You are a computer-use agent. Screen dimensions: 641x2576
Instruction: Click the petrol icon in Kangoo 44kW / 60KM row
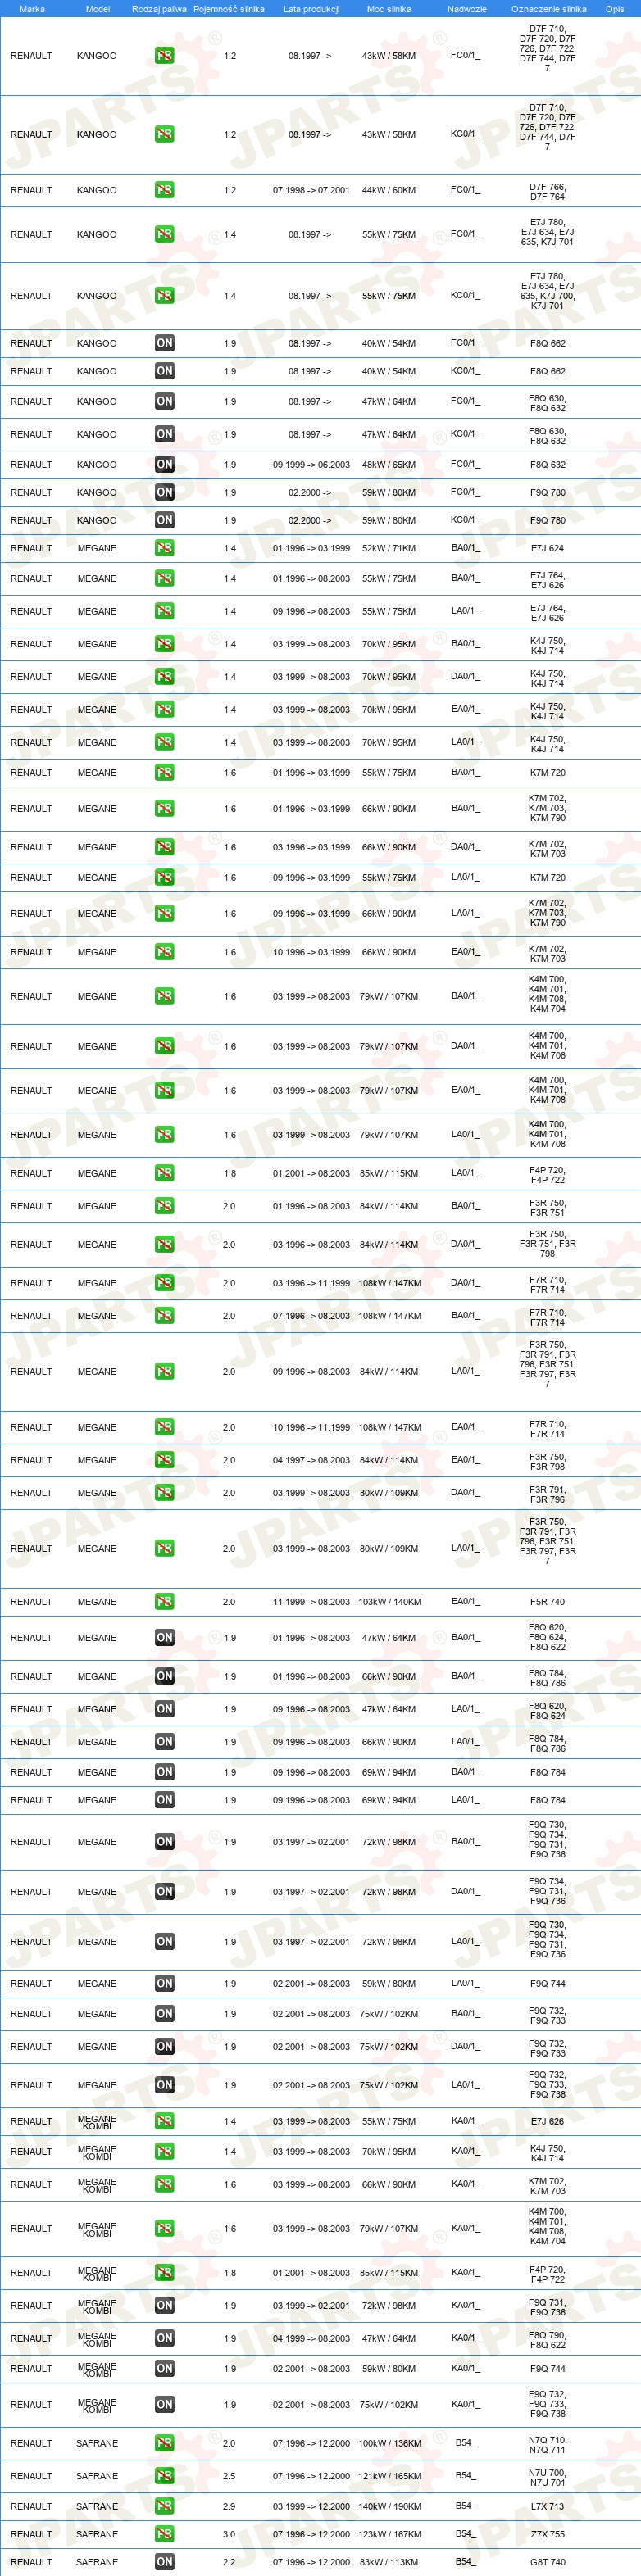(165, 190)
